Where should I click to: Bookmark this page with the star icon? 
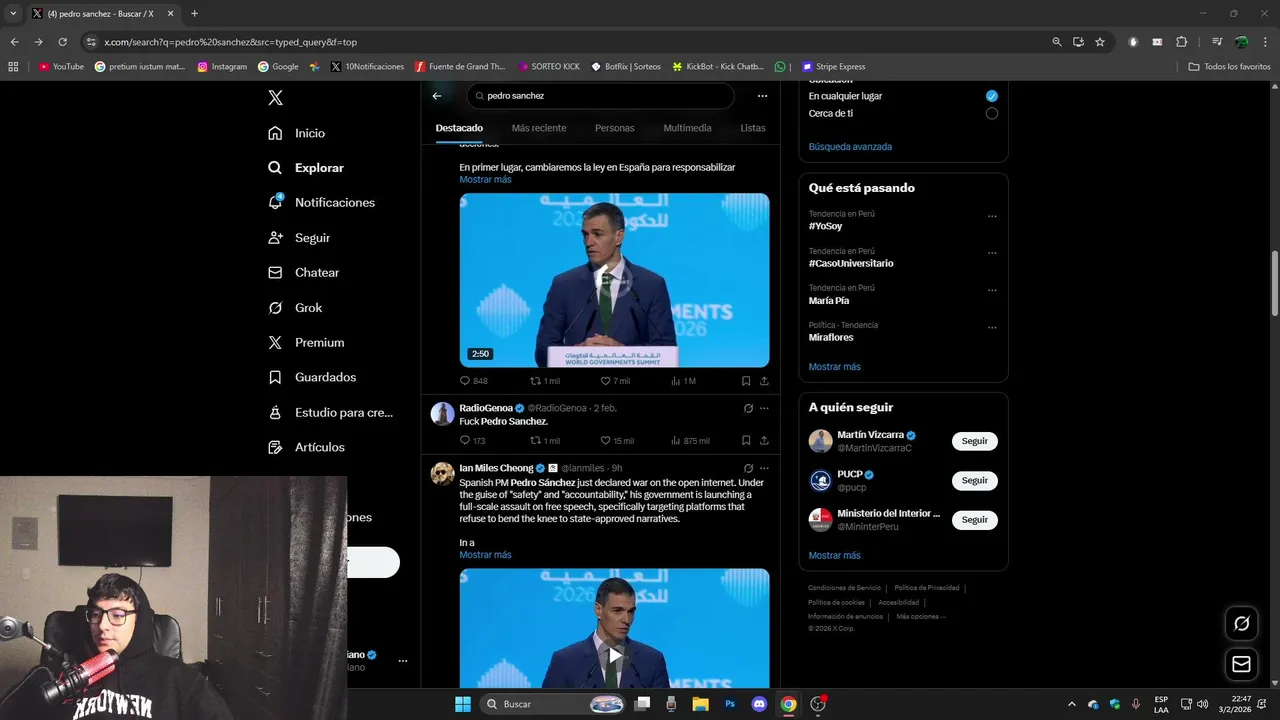click(x=1100, y=42)
